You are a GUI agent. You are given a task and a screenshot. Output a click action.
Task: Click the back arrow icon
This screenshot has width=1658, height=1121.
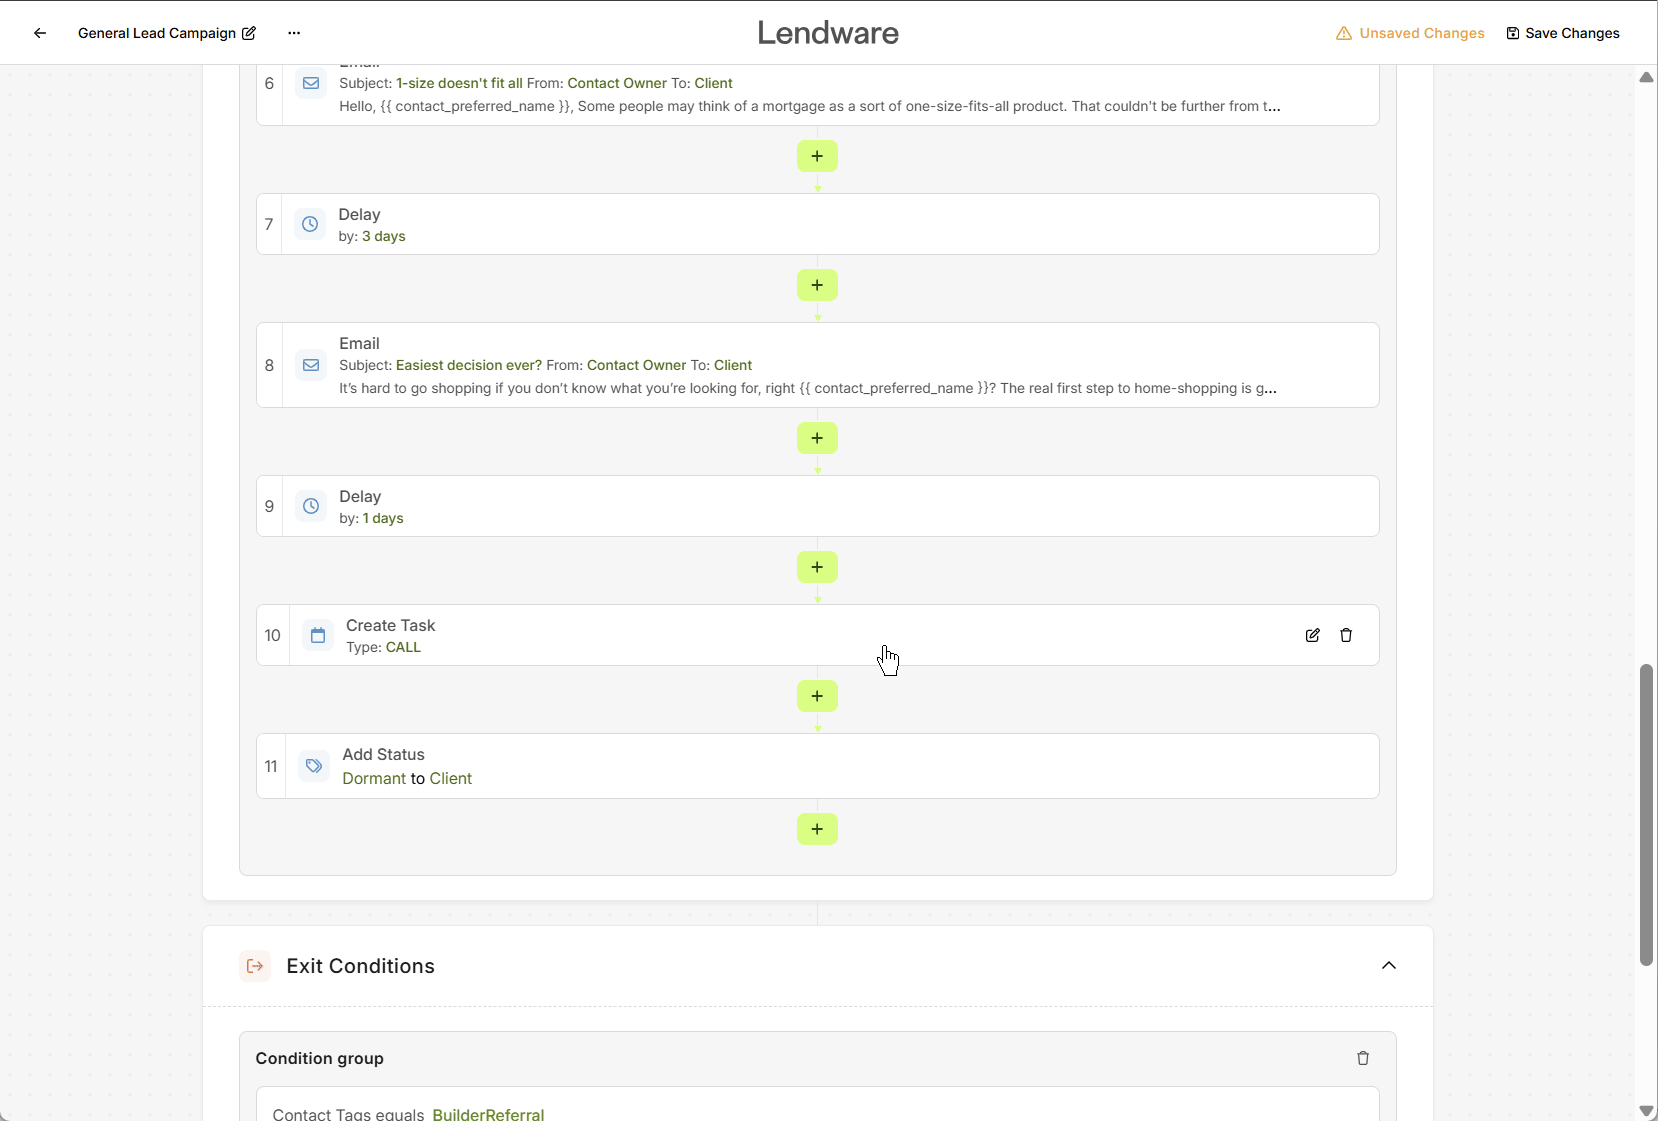tap(40, 33)
